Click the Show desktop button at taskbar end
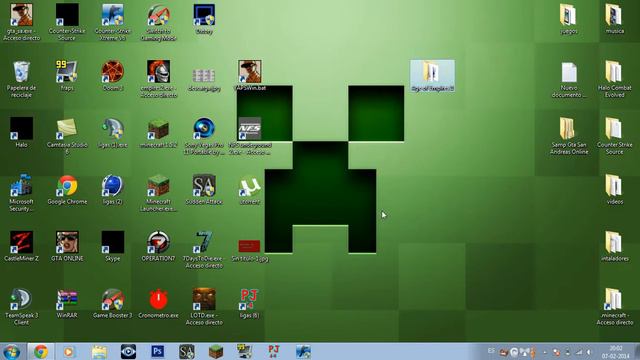Image resolution: width=640 pixels, height=360 pixels. (637, 351)
